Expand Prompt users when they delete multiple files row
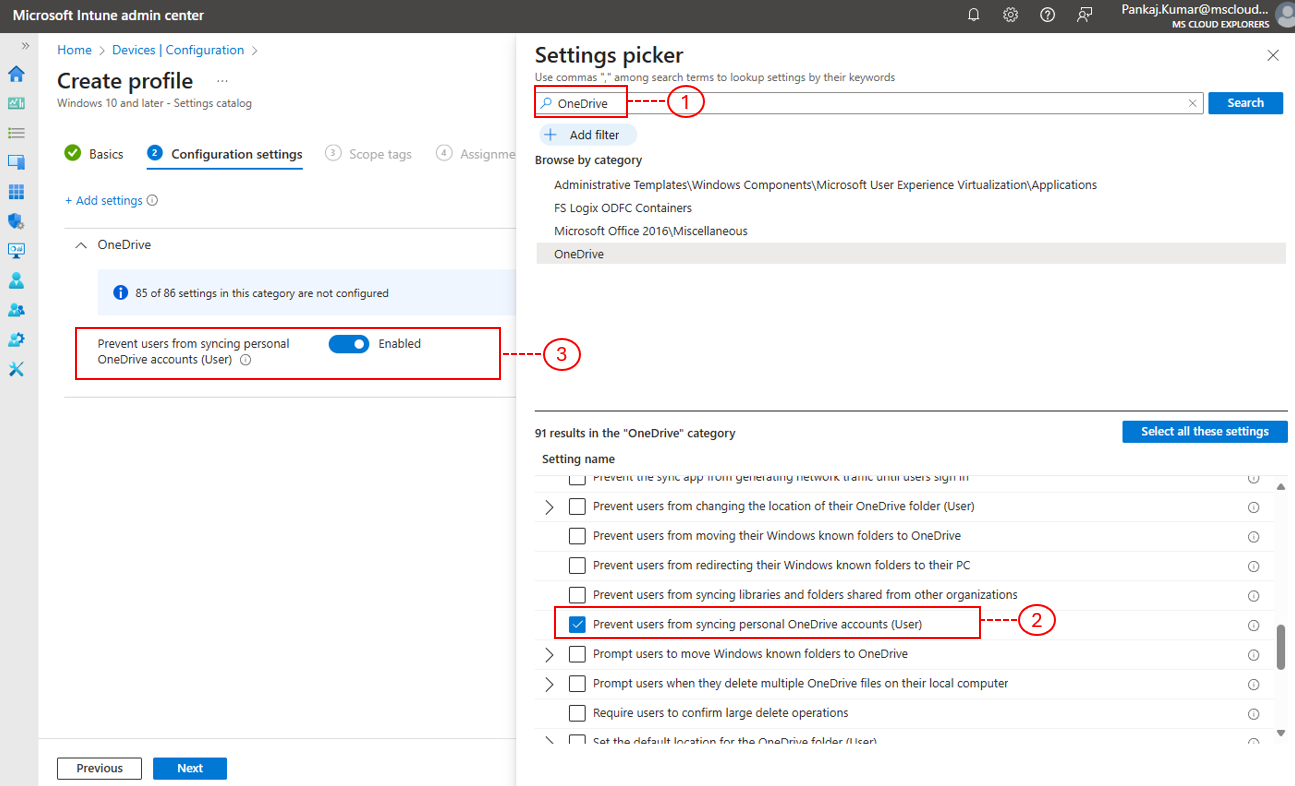 (549, 684)
